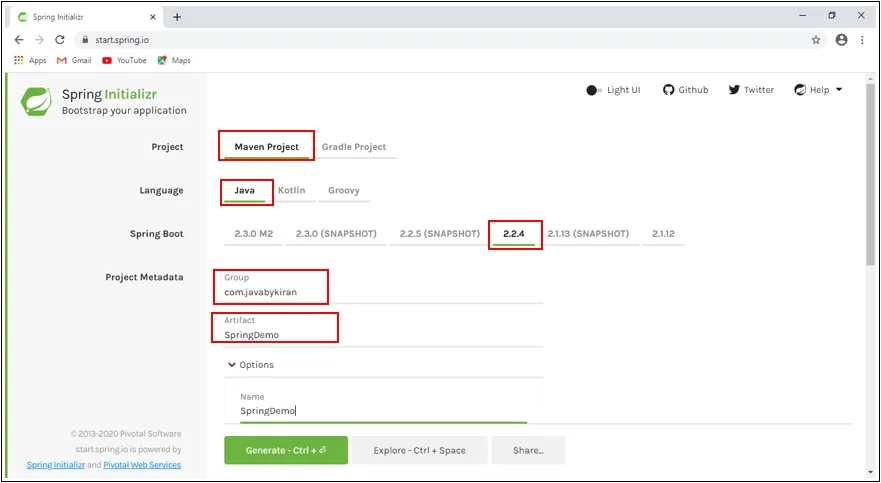Click the Spring Initializr leaf logo
Image resolution: width=881 pixels, height=483 pixels.
pyautogui.click(x=37, y=101)
